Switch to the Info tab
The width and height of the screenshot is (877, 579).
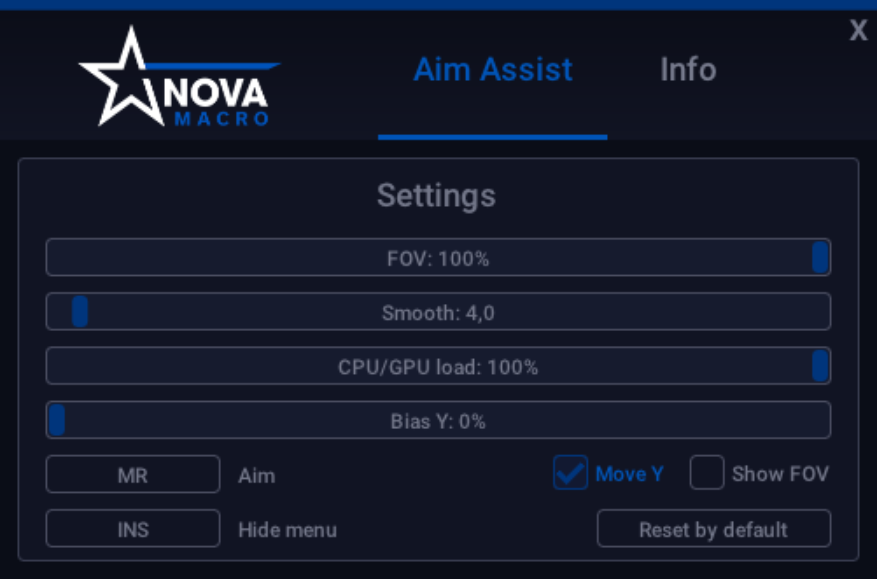click(687, 69)
